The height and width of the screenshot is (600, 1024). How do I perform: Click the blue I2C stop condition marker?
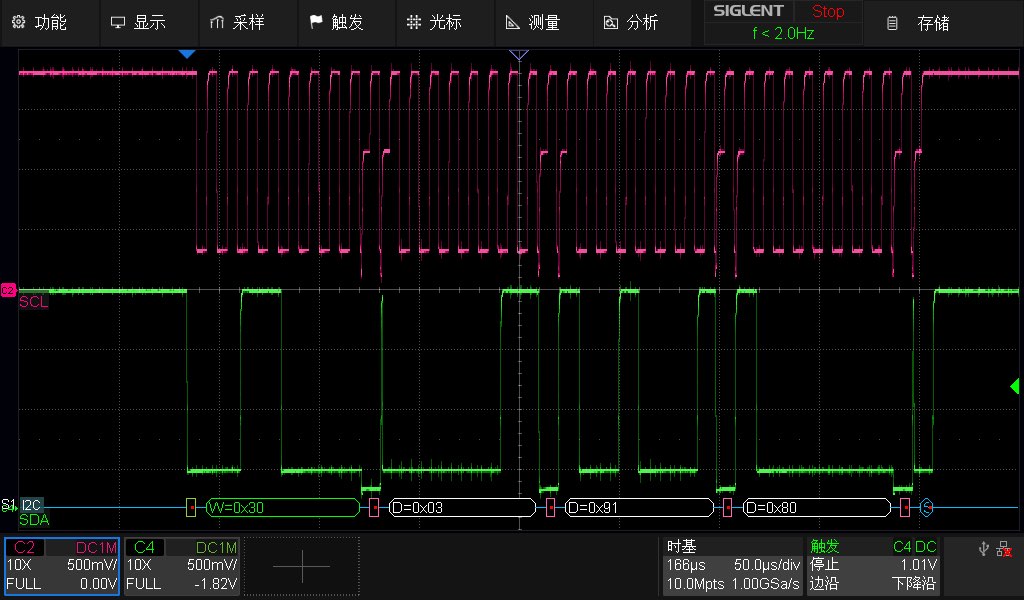click(x=927, y=507)
